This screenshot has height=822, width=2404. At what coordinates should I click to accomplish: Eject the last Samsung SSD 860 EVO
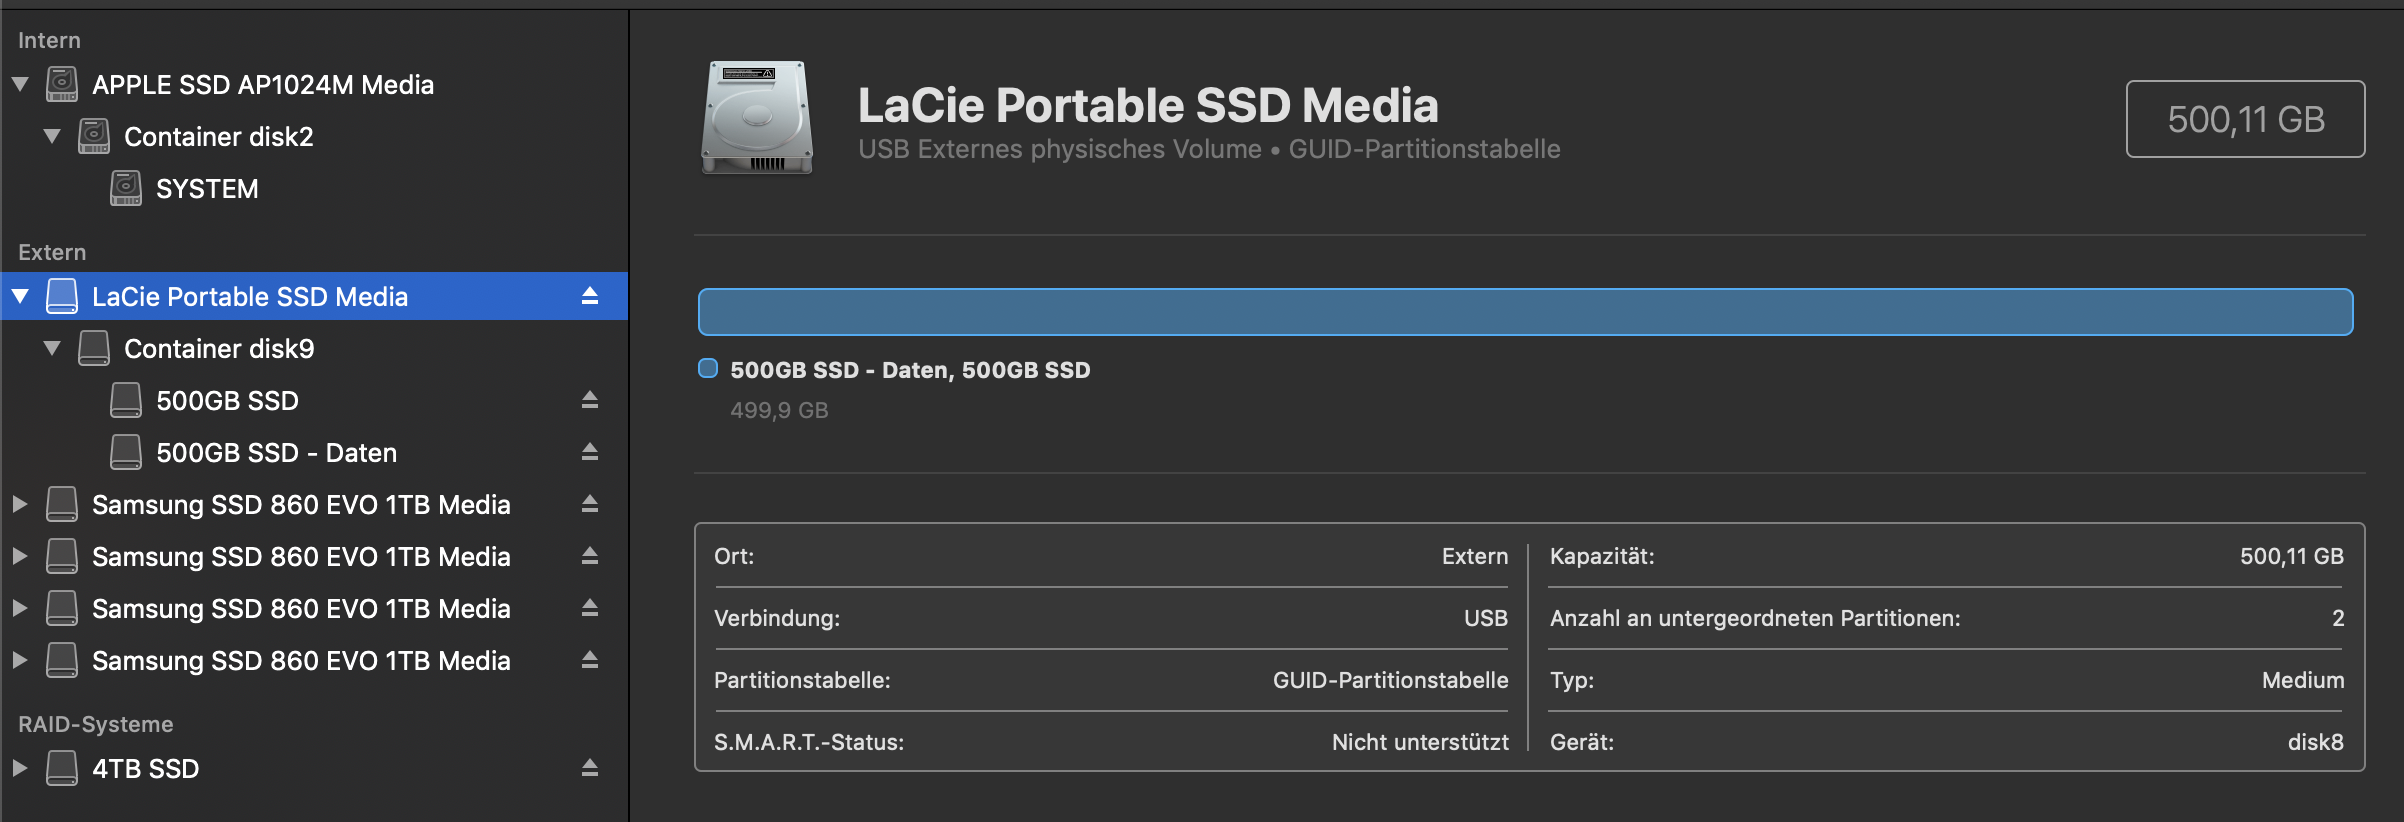pyautogui.click(x=590, y=660)
